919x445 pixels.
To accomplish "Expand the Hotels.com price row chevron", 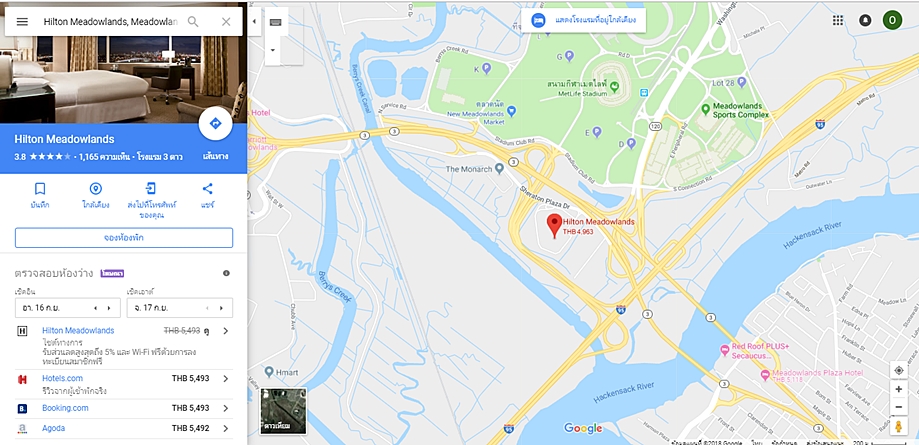I will tap(226, 379).
